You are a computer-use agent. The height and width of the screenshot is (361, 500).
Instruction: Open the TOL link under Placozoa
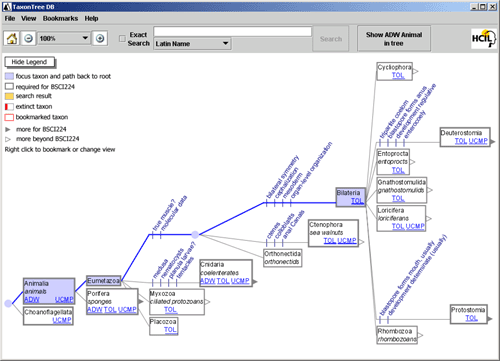[170, 330]
